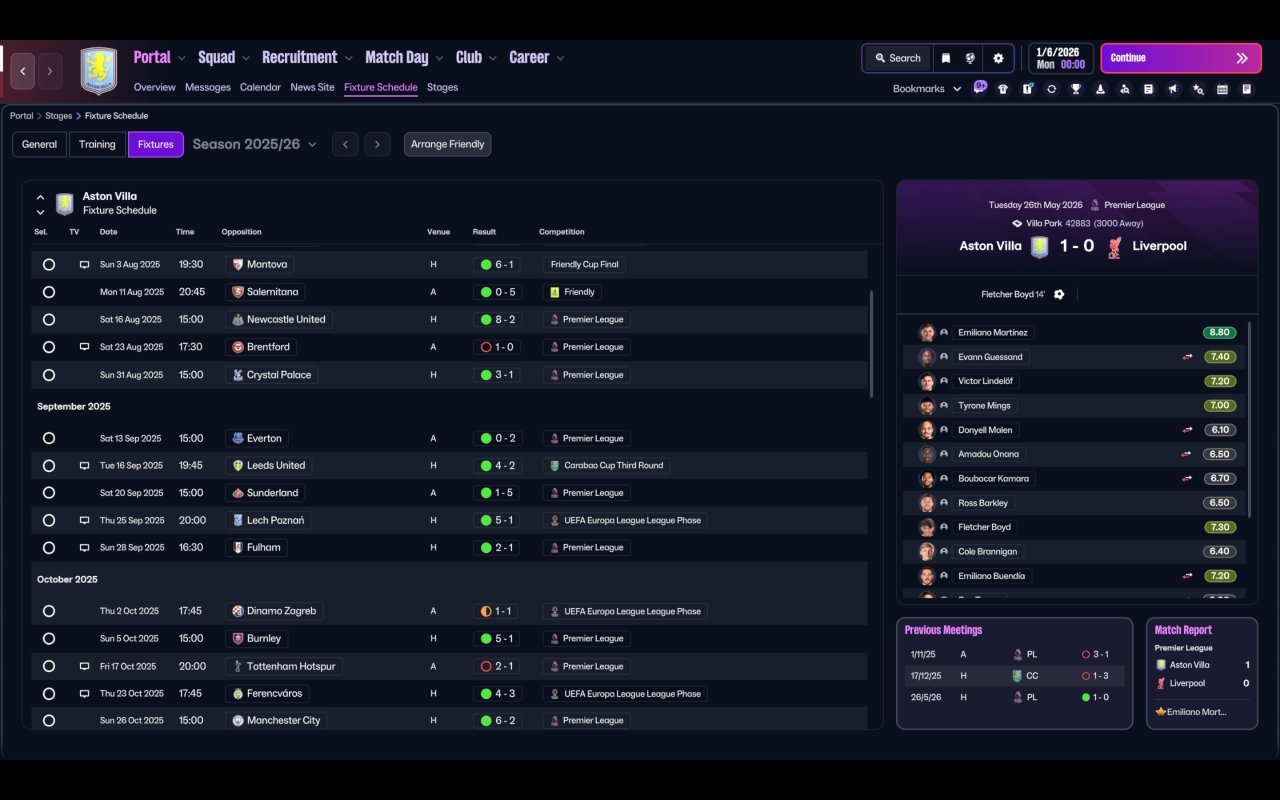Image resolution: width=1280 pixels, height=800 pixels.
Task: Open the Calendar sub-tab
Action: tap(260, 87)
